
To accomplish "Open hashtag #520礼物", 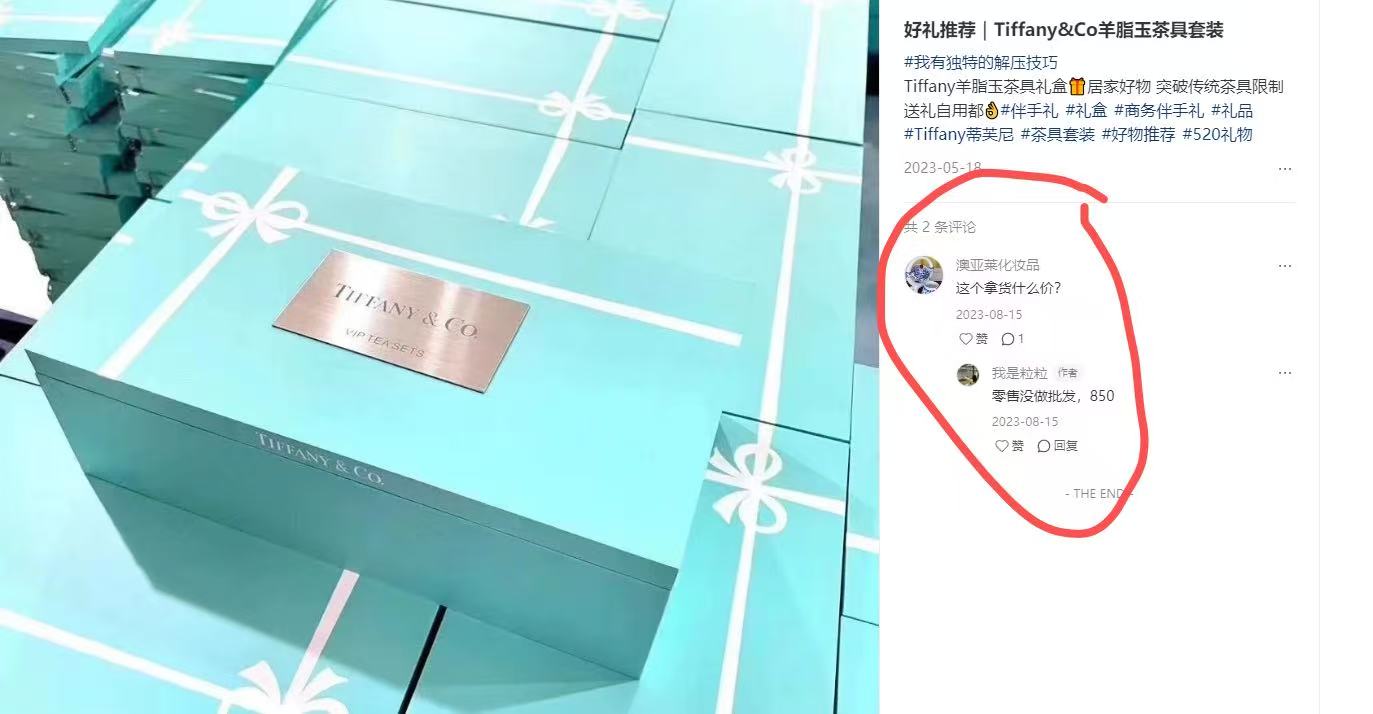I will pos(1217,134).
